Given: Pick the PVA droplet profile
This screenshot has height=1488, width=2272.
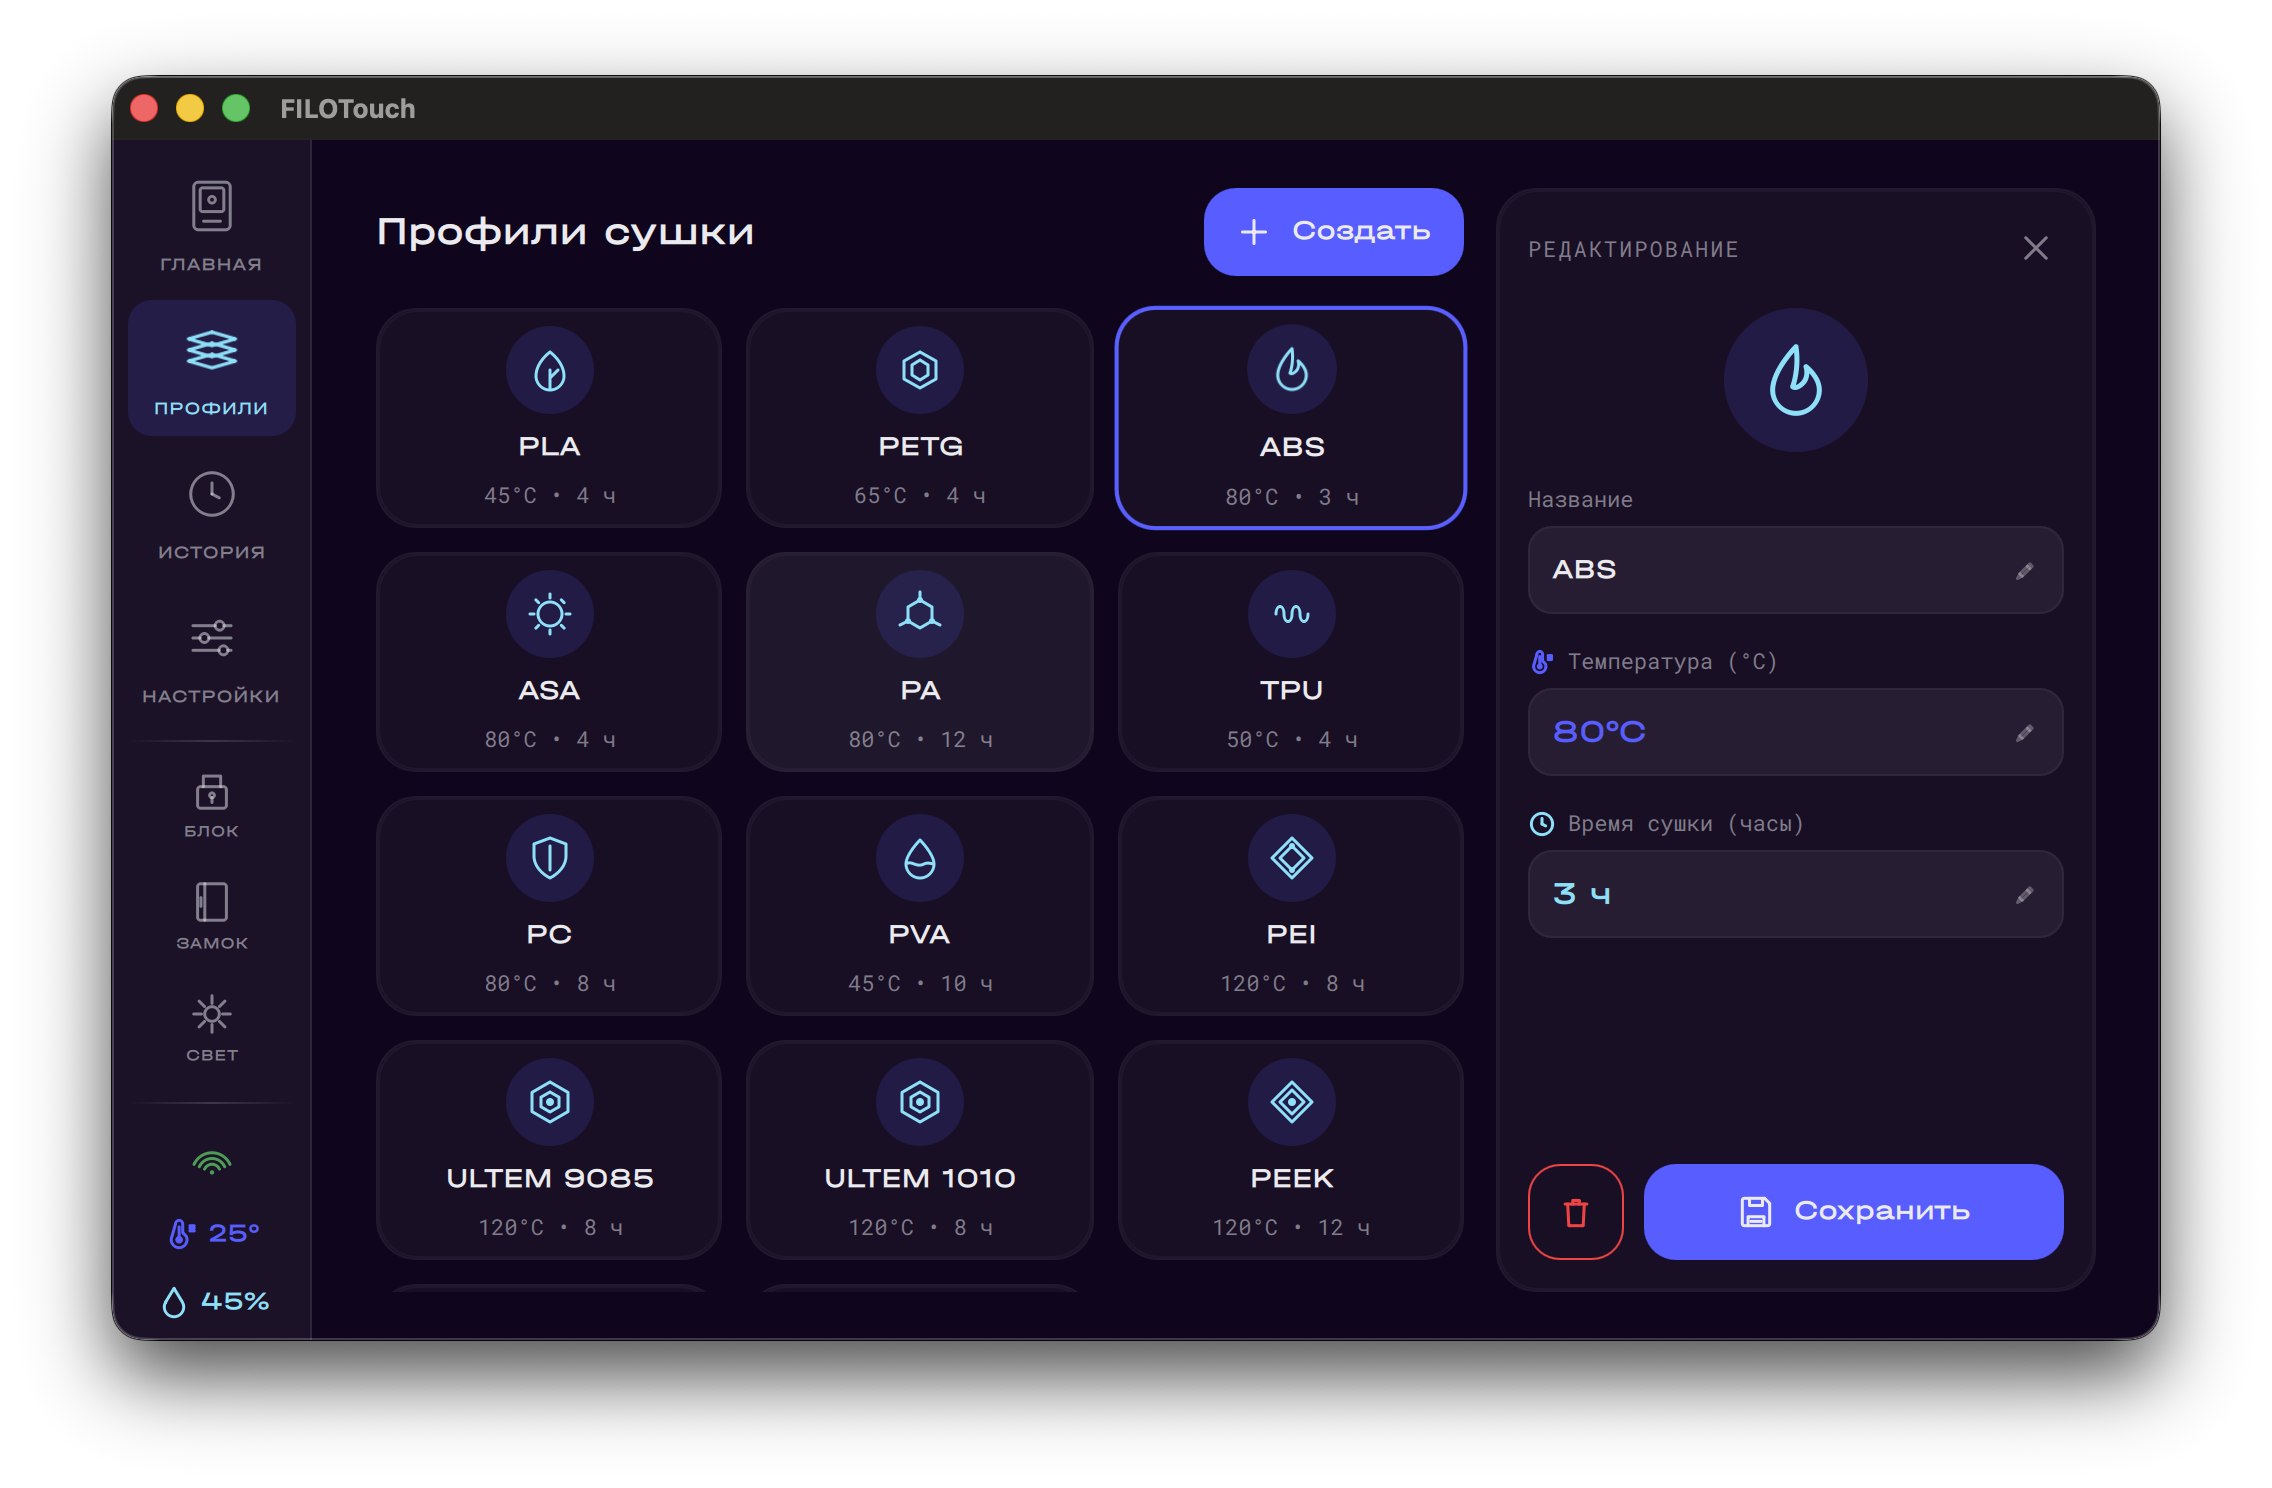Looking at the screenshot, I should [919, 905].
